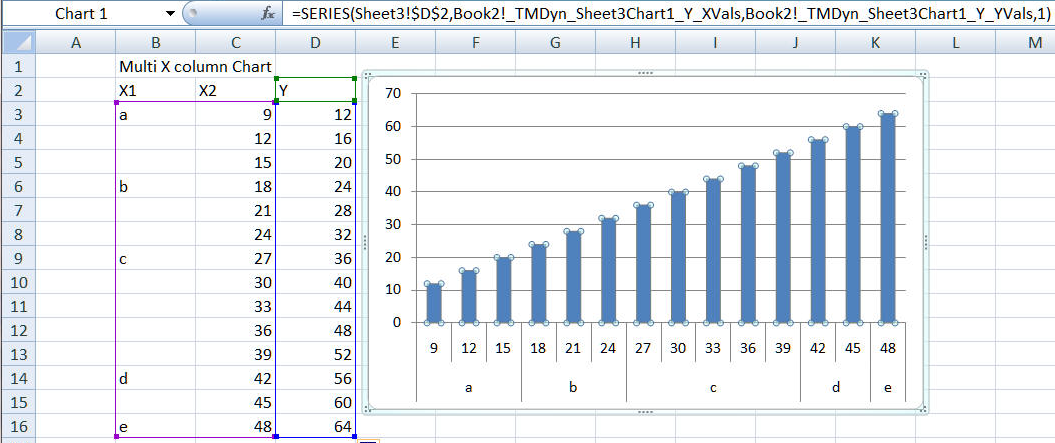
Task: Click the chart's top edge resize handle
Action: [x=645, y=74]
